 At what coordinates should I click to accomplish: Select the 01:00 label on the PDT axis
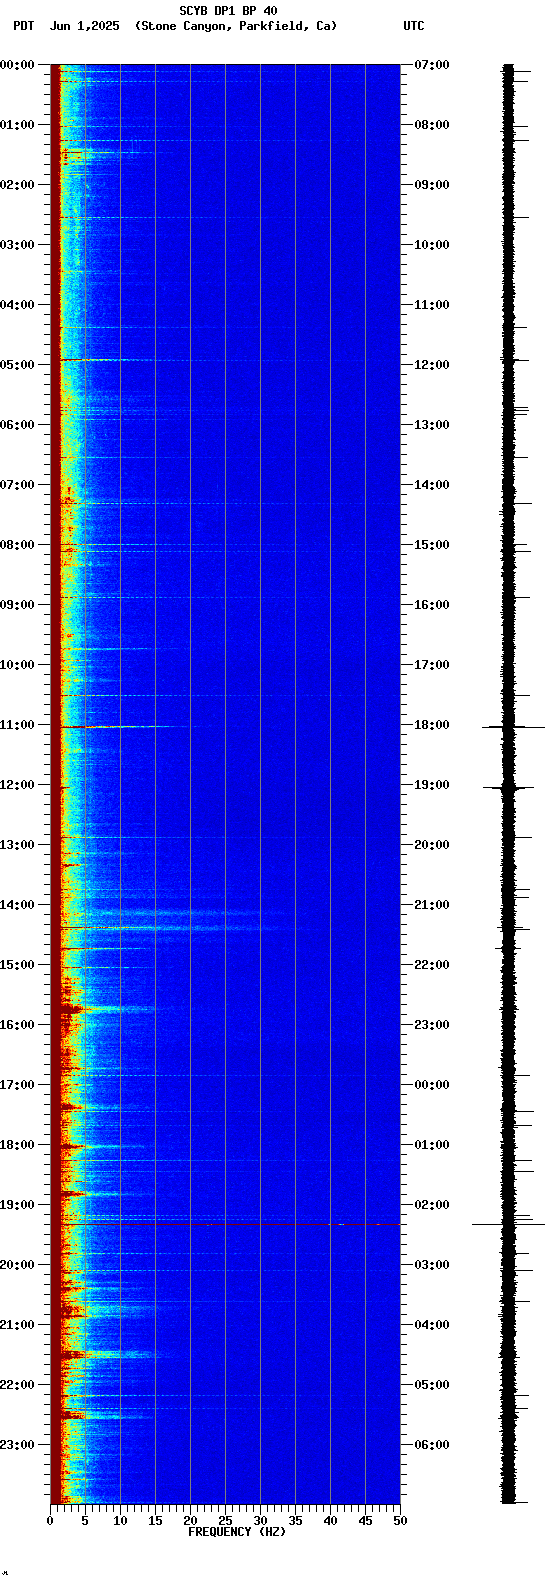tap(16, 125)
